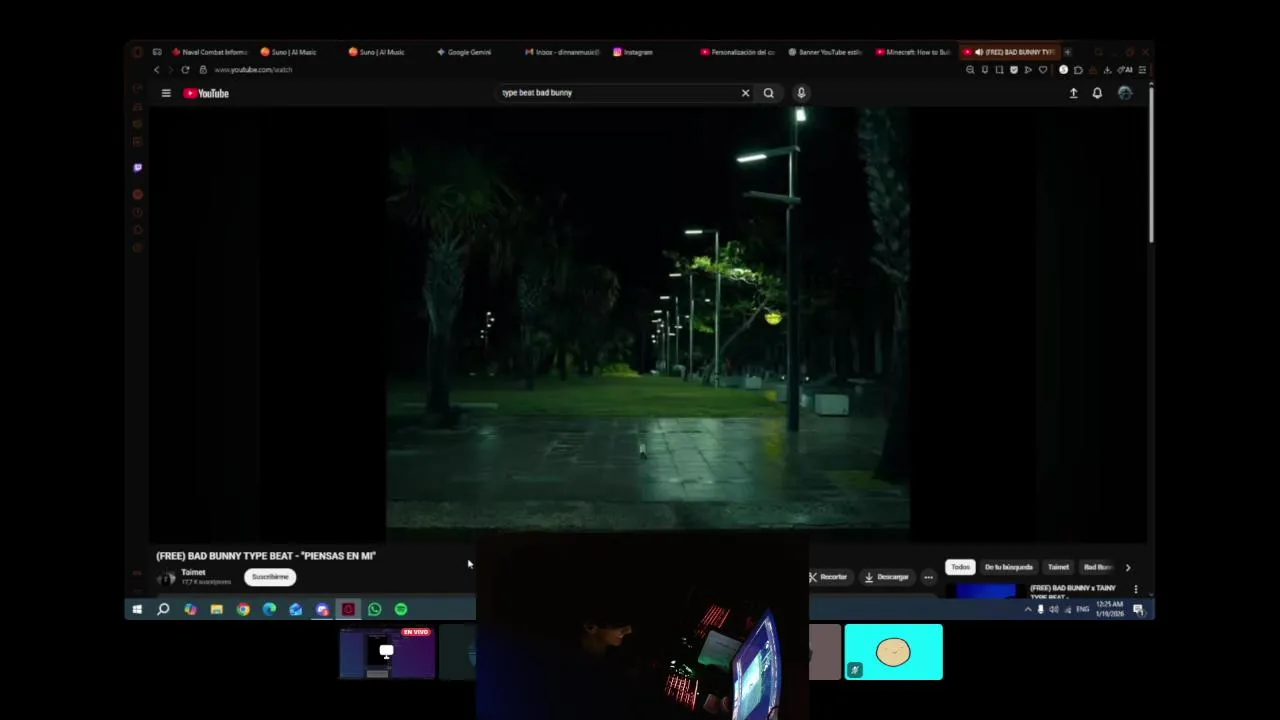The height and width of the screenshot is (720, 1280).
Task: Select the Todos filter chip
Action: pos(960,567)
